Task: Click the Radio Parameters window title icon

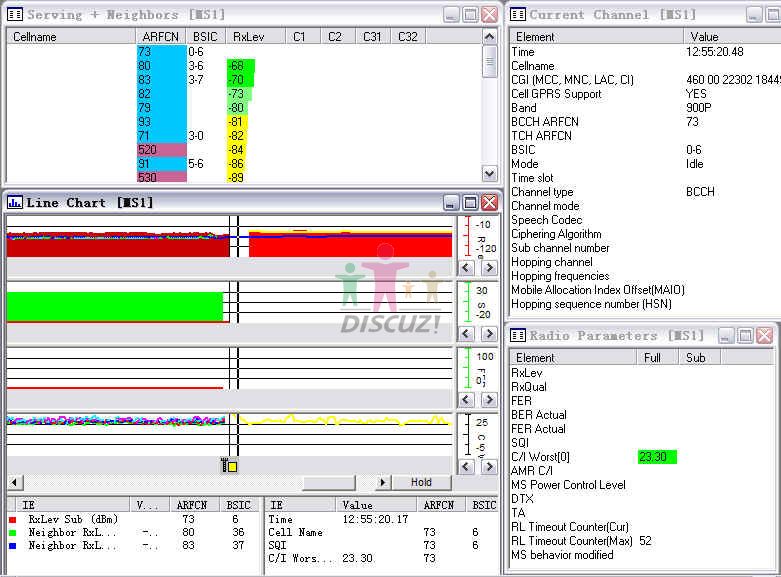Action: tap(518, 336)
